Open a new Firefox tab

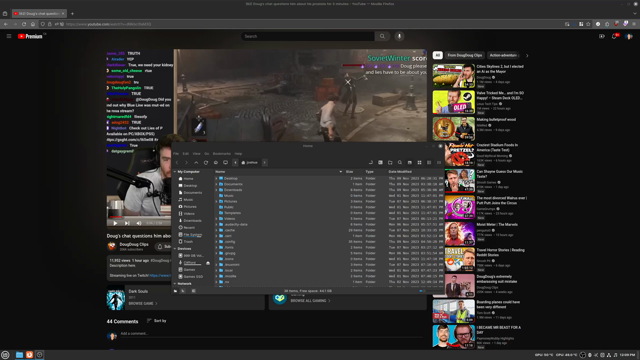tap(72, 13)
